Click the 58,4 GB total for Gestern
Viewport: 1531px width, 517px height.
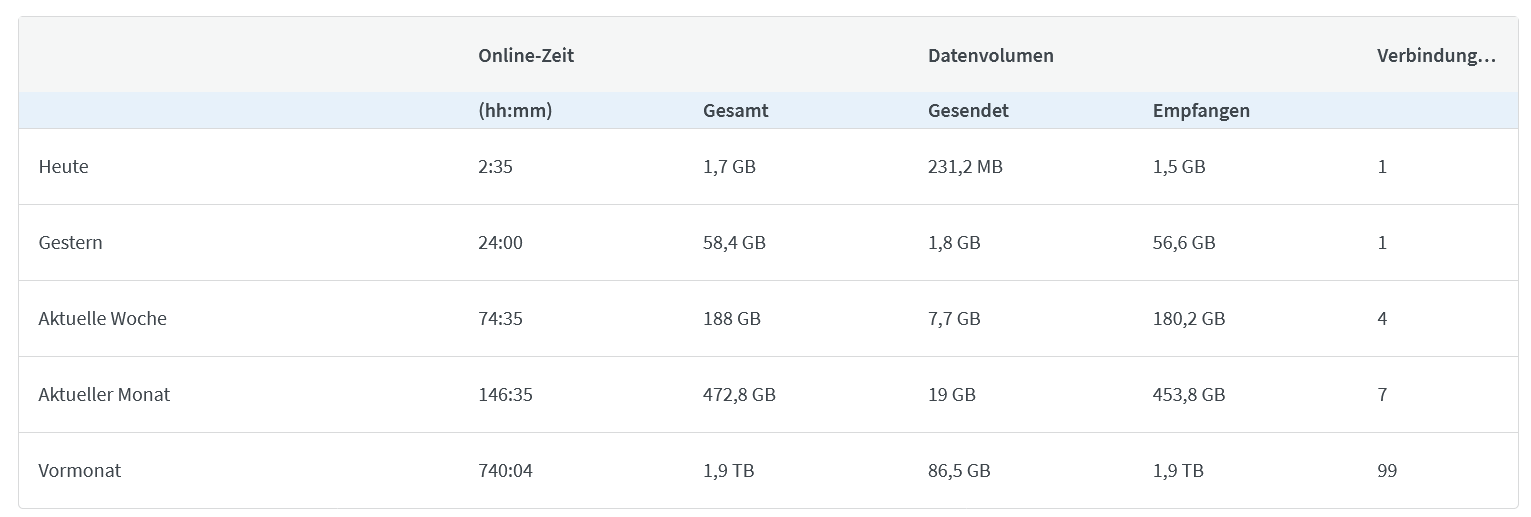coord(734,243)
